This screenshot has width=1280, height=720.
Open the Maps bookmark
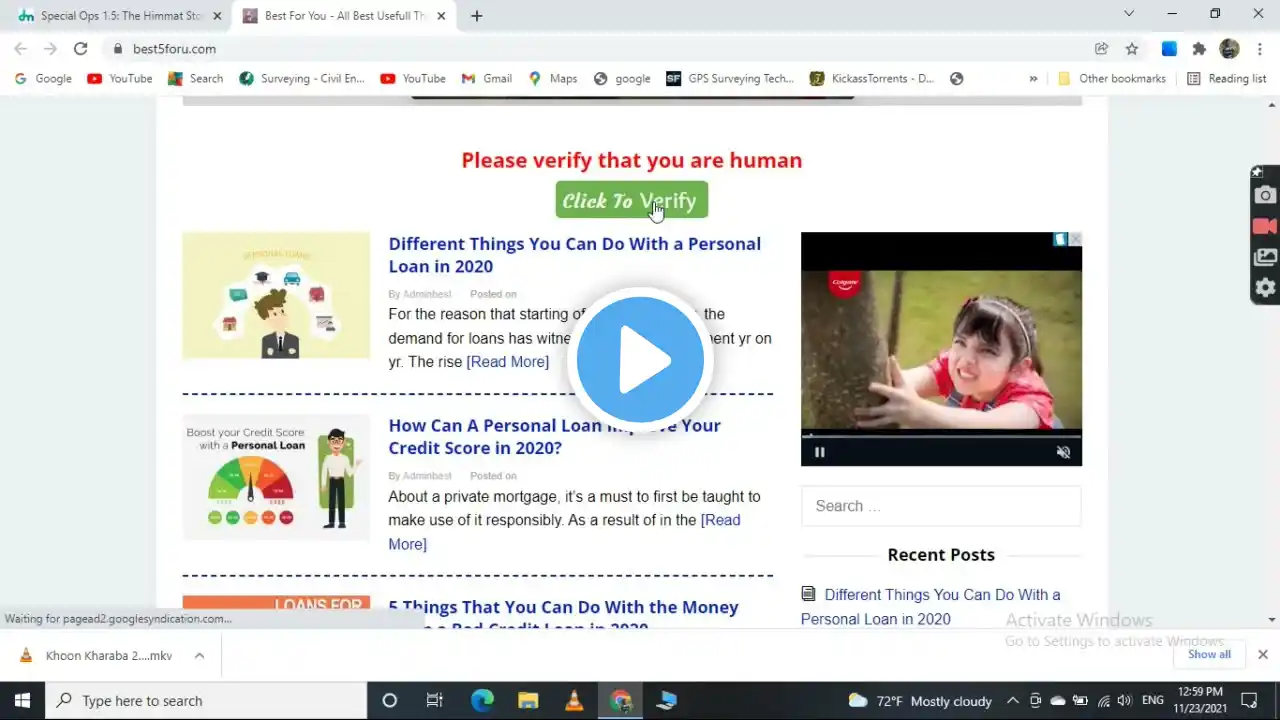[553, 79]
